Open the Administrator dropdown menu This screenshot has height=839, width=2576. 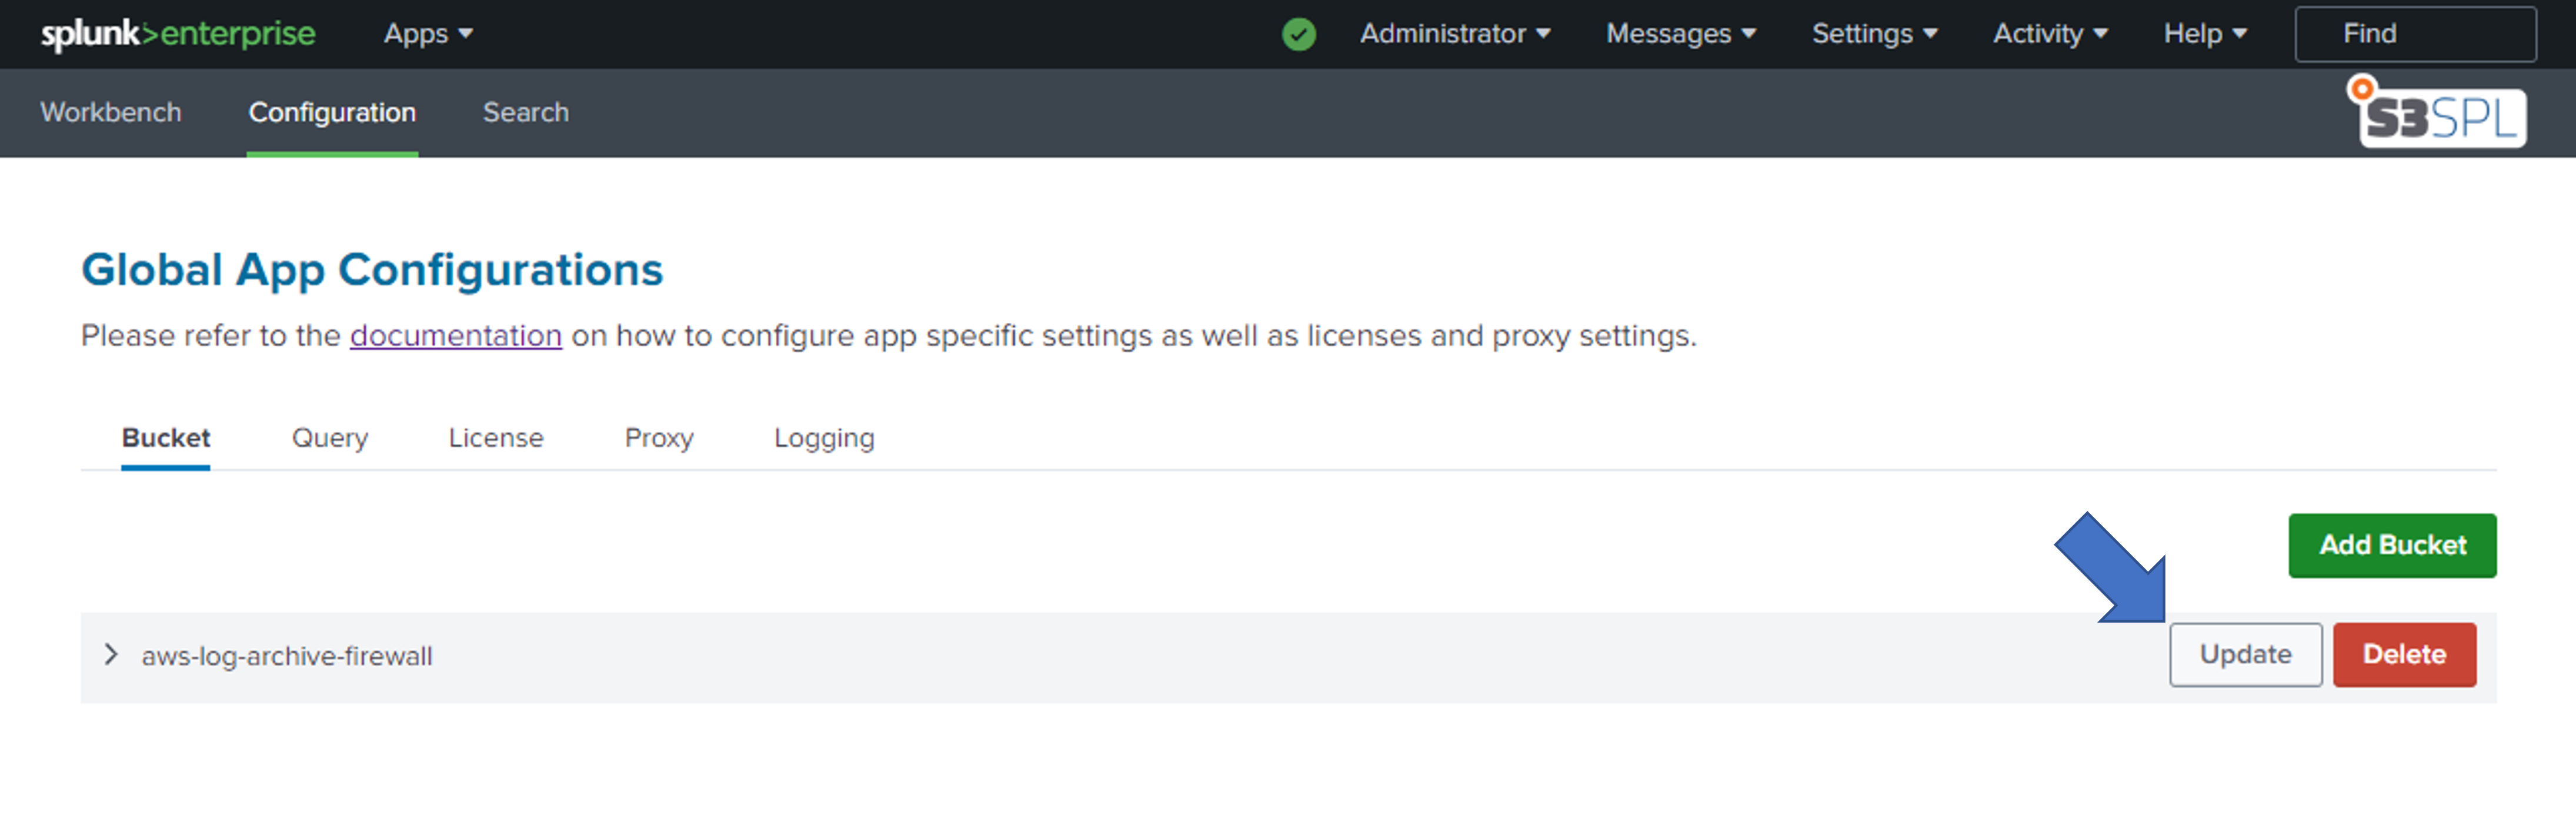point(1454,34)
